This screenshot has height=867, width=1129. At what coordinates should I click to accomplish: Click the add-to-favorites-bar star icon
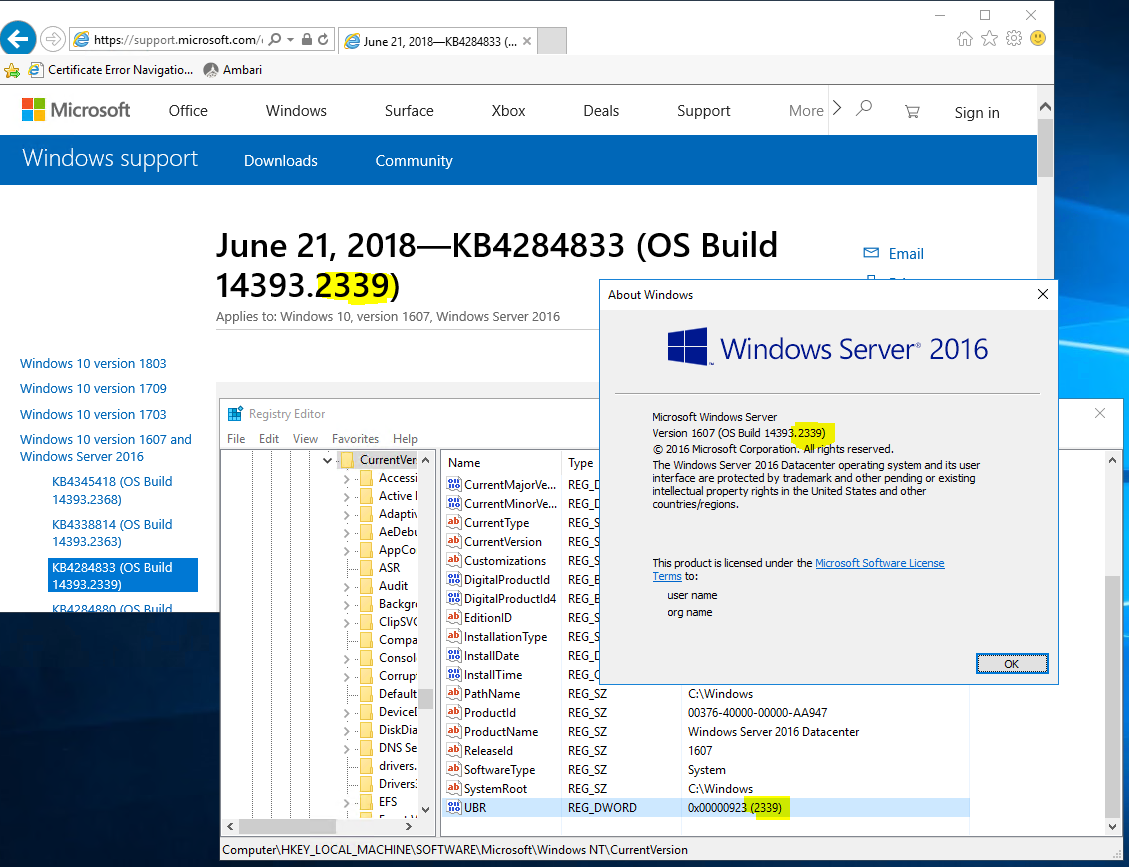click(x=12, y=70)
